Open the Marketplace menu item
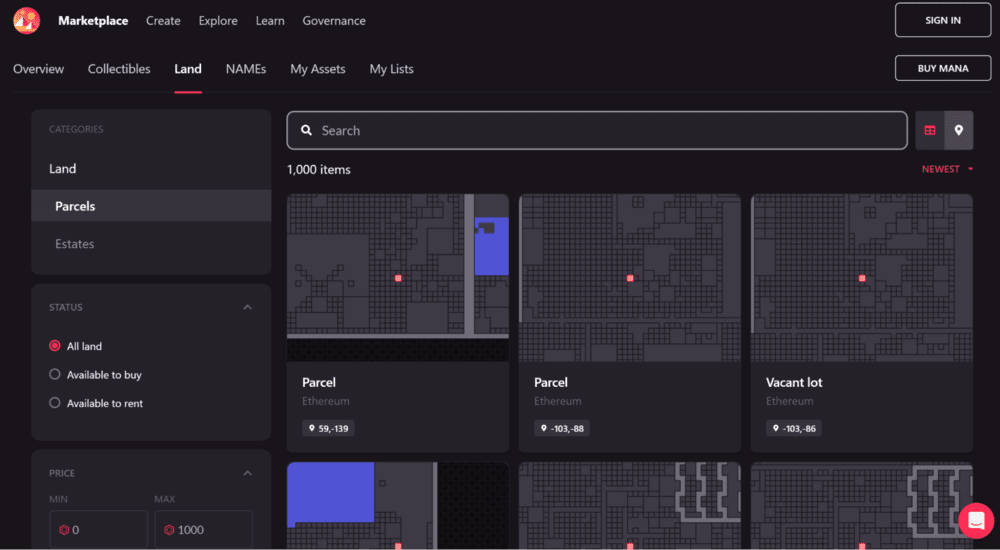The image size is (1000, 550). (x=93, y=20)
